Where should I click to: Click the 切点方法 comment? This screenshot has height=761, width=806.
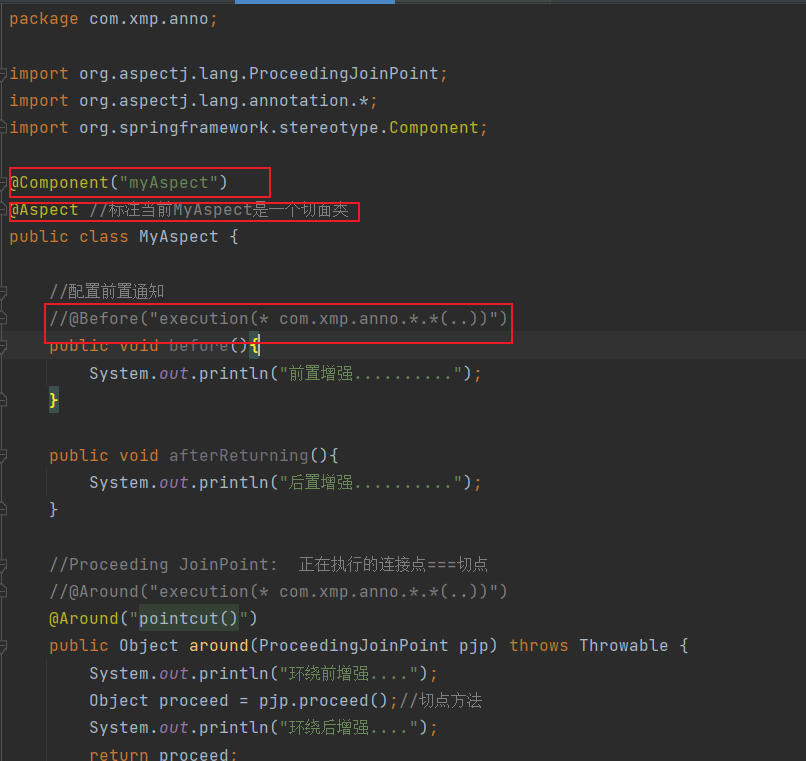click(440, 701)
